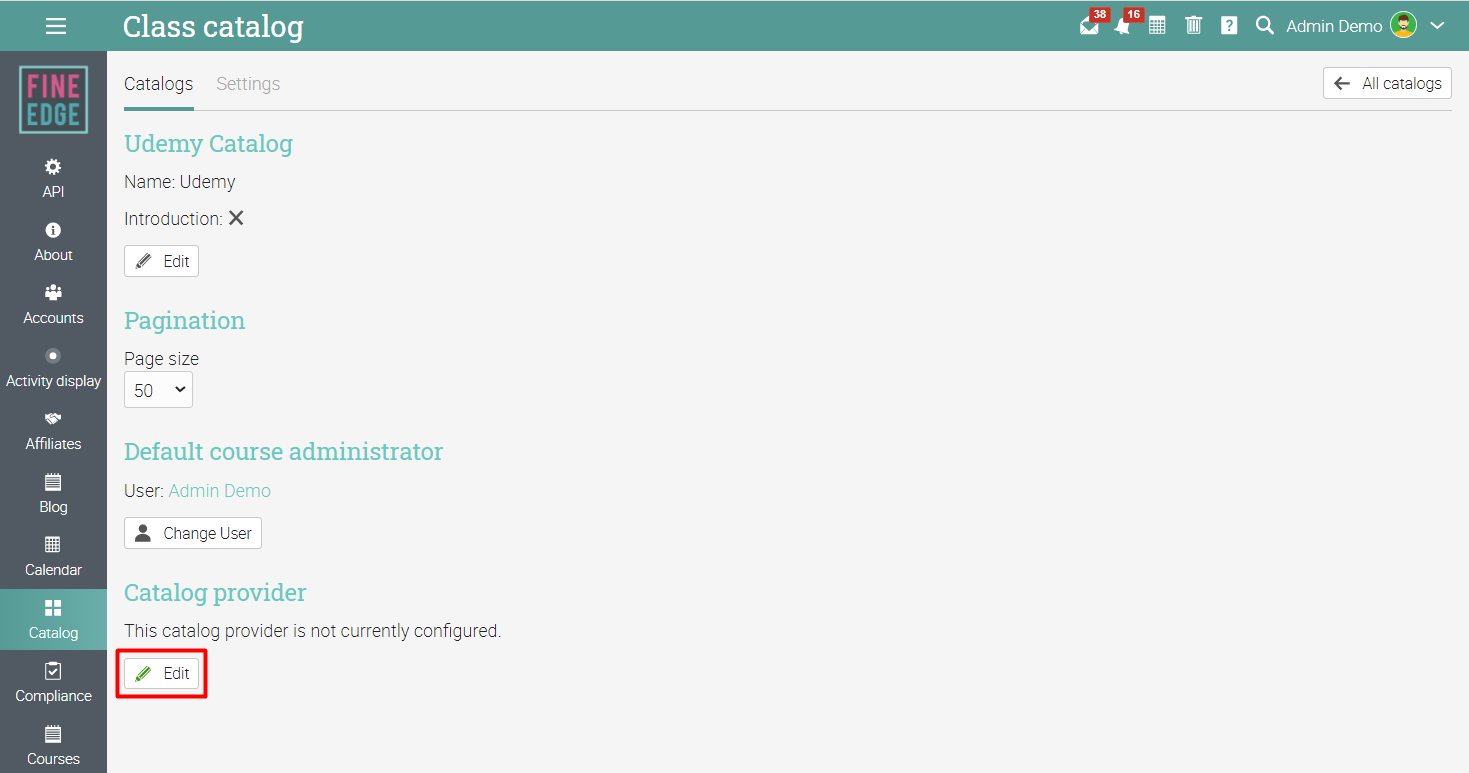This screenshot has width=1469, height=773.
Task: Open Accounts in the sidebar
Action: pyautogui.click(x=53, y=305)
